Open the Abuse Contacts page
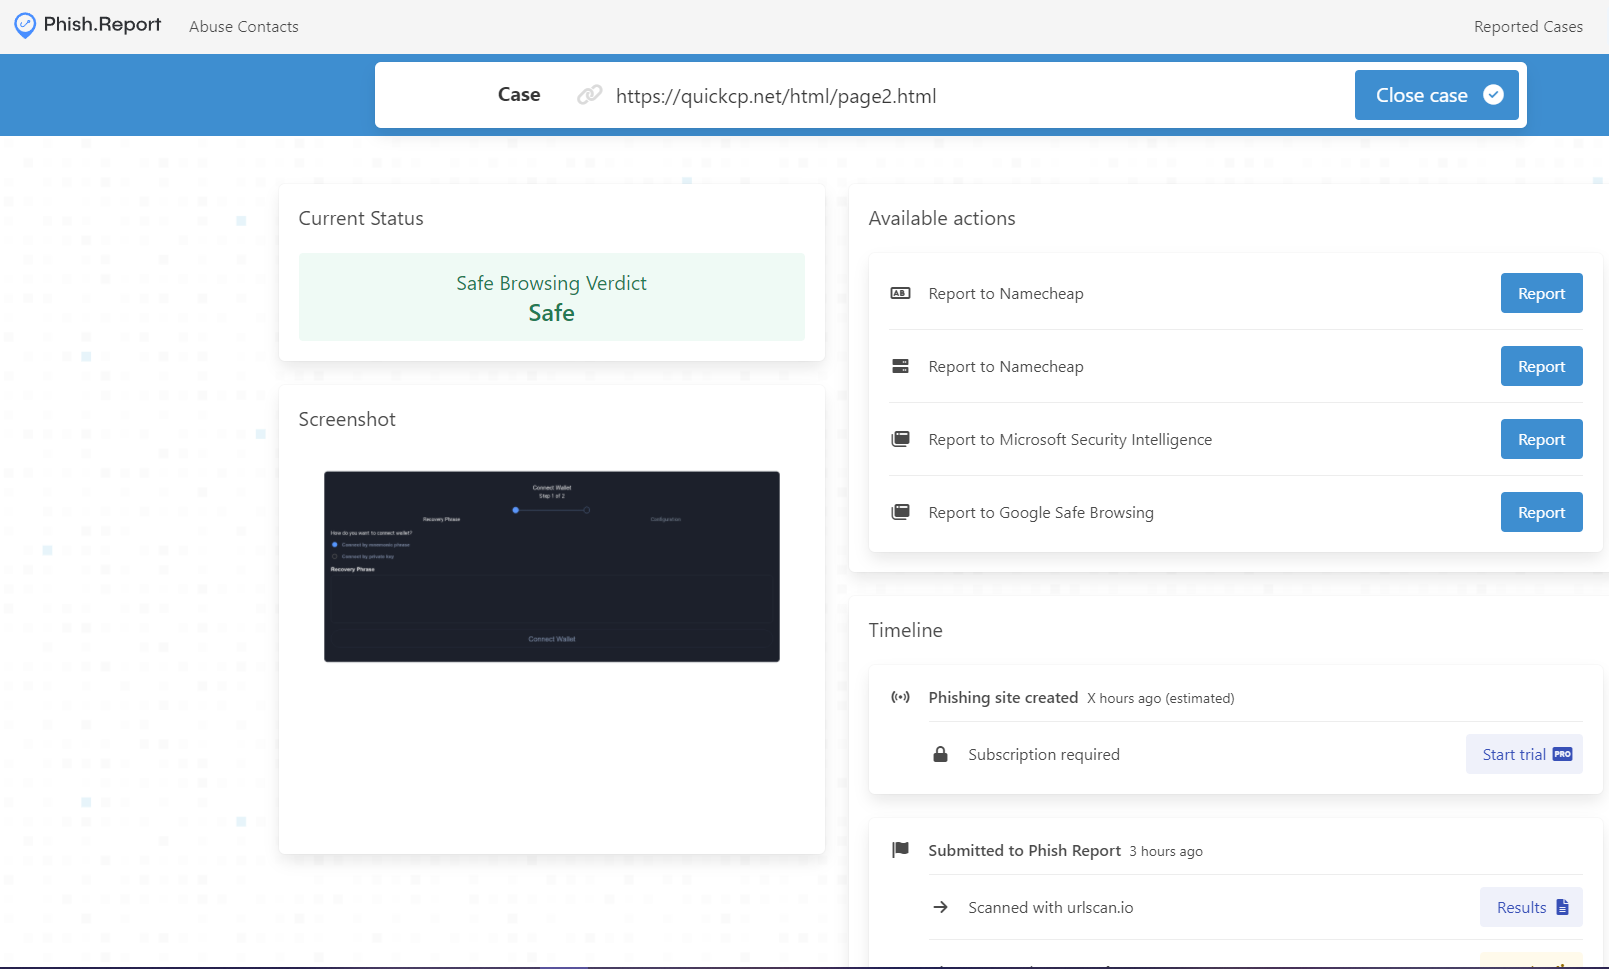This screenshot has height=969, width=1609. click(244, 27)
